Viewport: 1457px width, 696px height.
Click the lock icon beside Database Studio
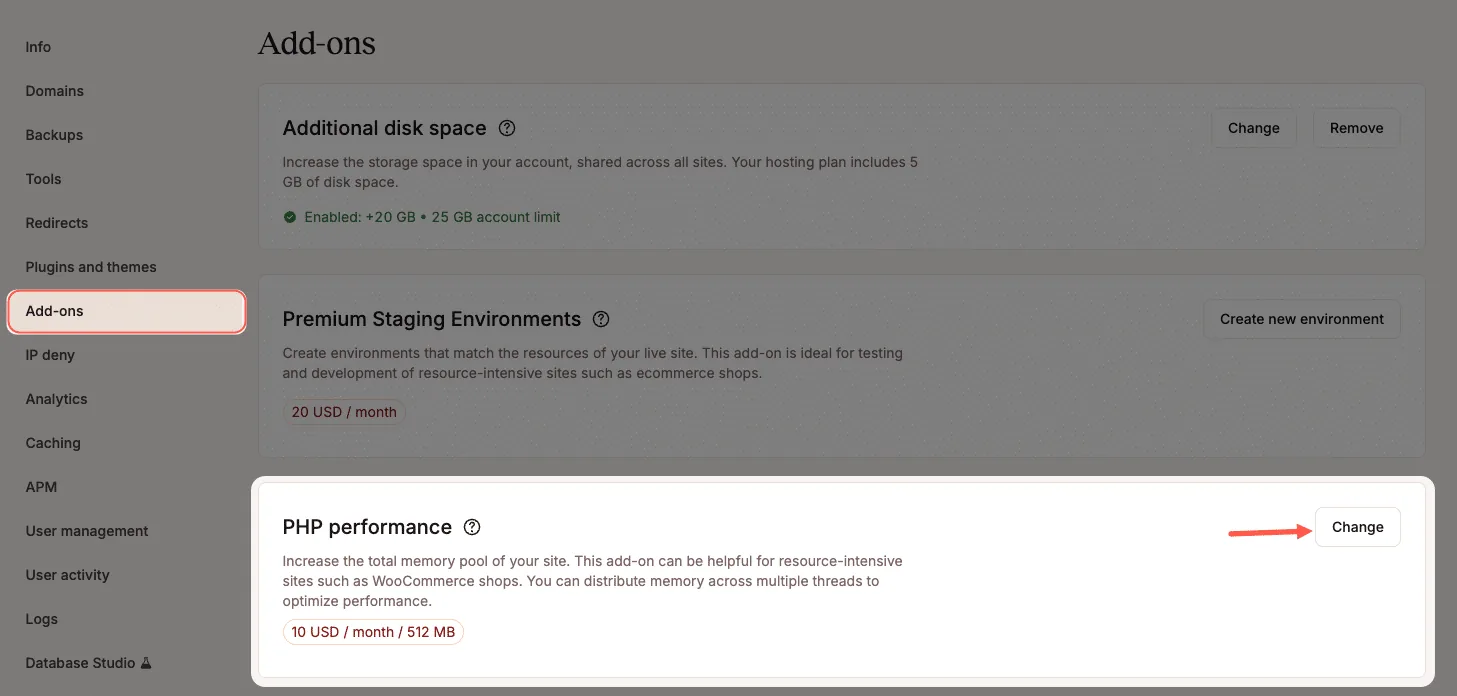[x=146, y=662]
